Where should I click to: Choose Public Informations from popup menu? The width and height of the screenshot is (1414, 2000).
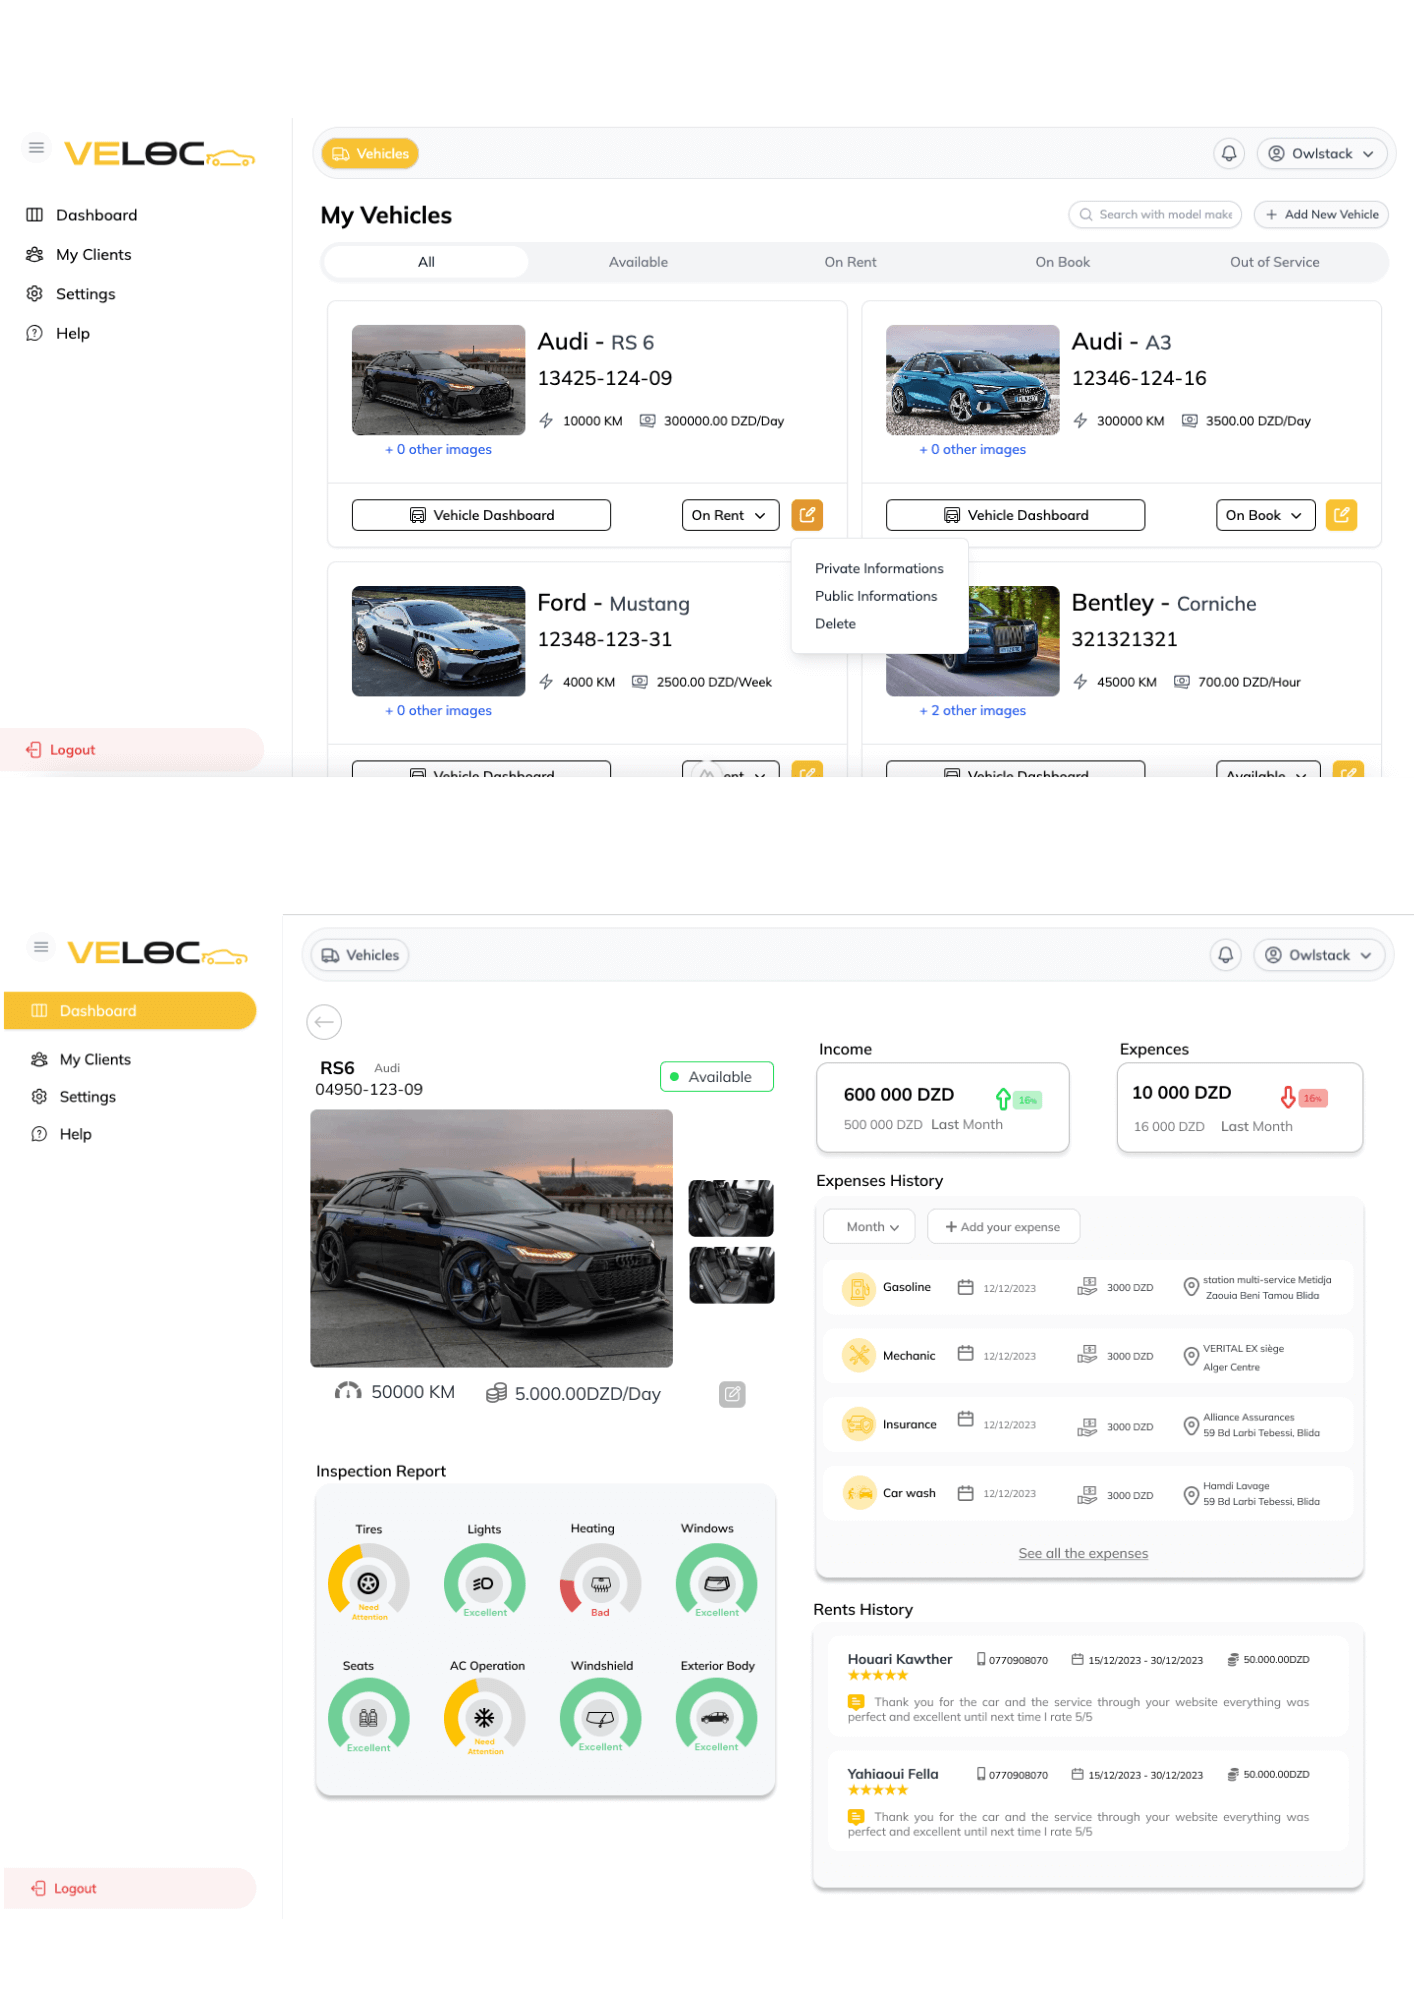(x=876, y=596)
